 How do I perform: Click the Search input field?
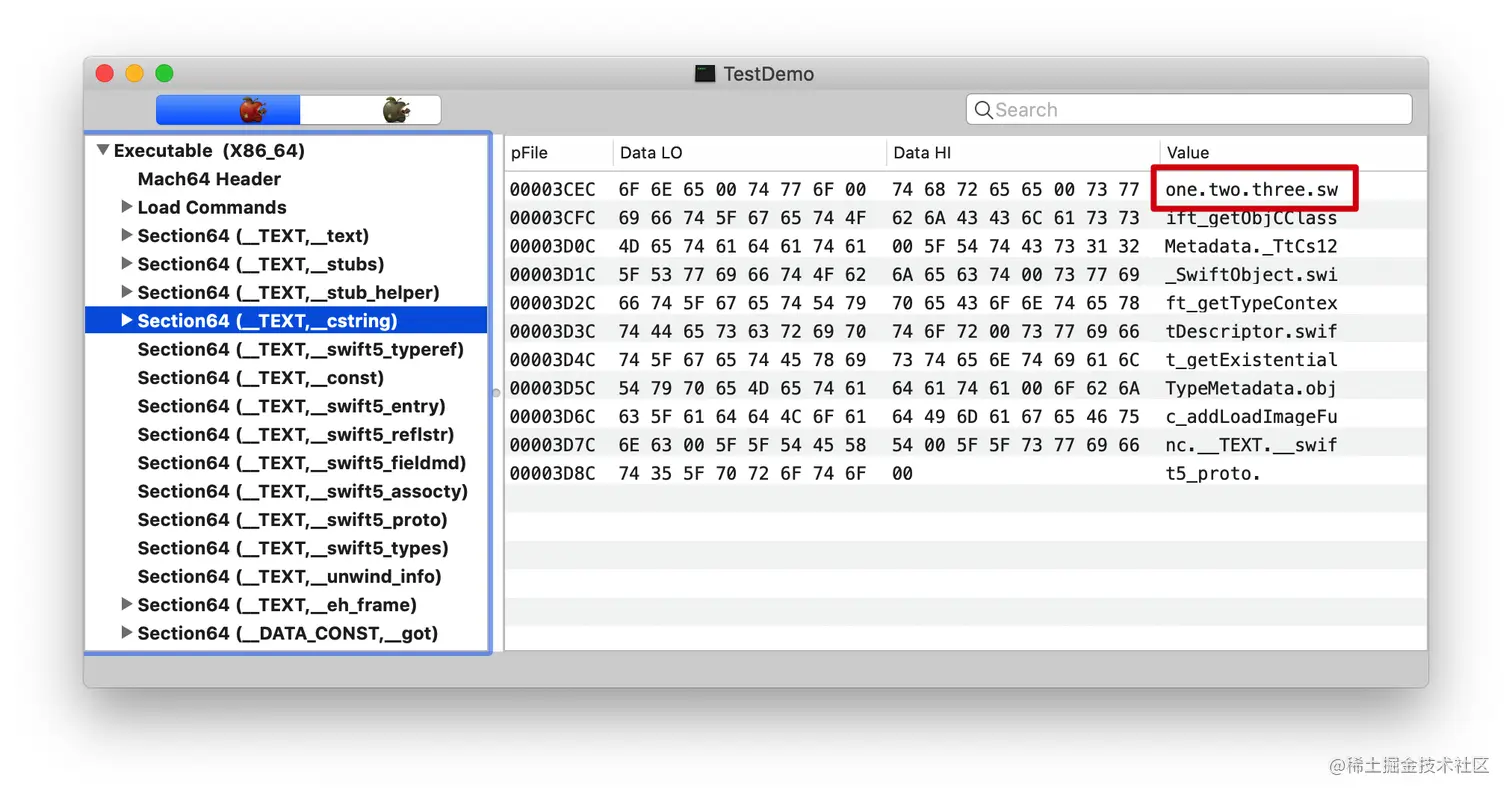point(1189,110)
